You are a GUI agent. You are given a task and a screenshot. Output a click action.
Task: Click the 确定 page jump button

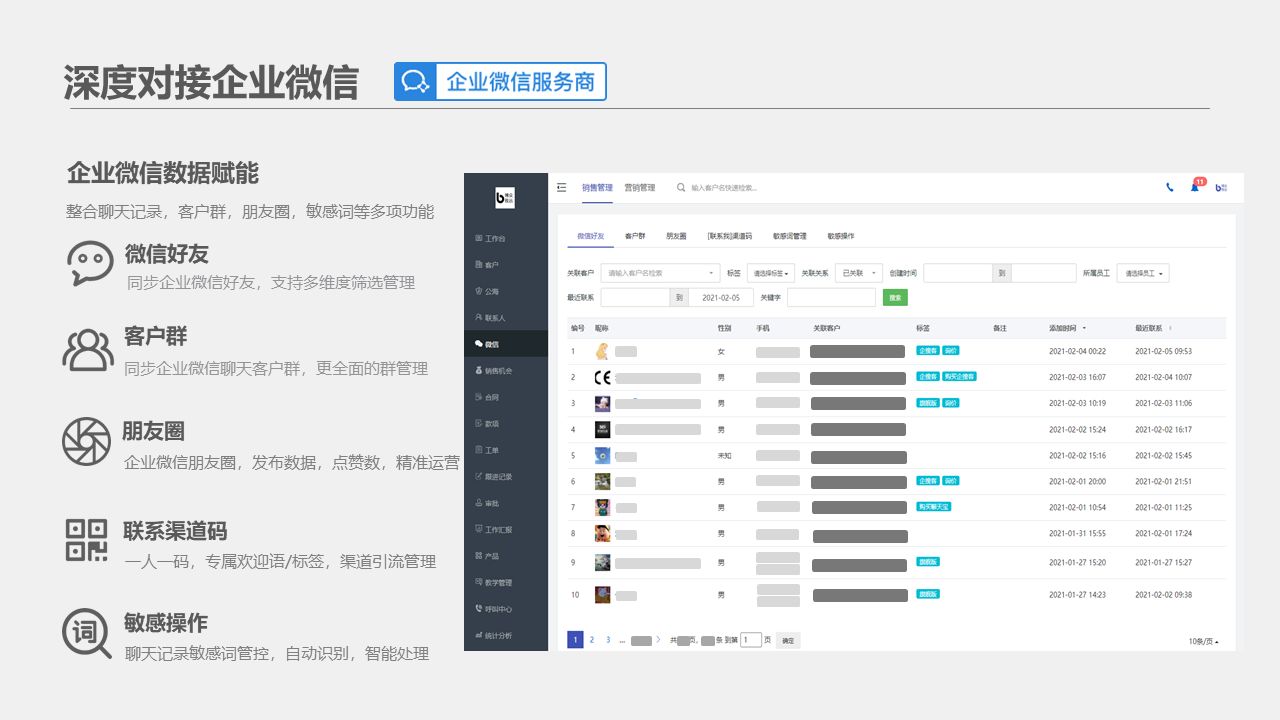tap(788, 640)
